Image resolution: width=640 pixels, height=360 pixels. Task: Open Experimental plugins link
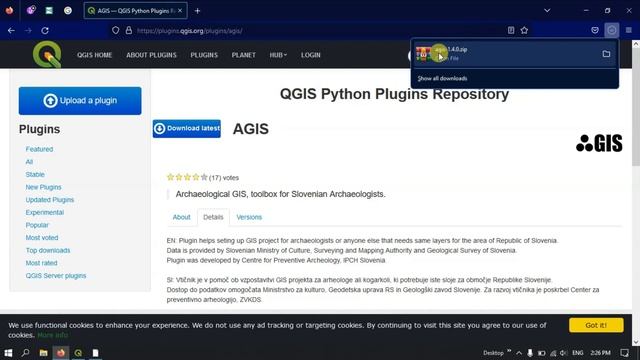(44, 213)
